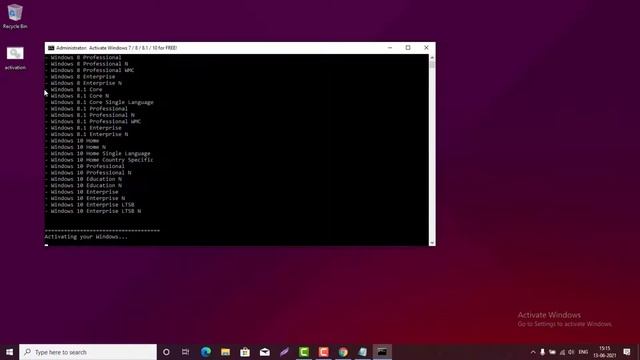This screenshot has height=360, width=640.
Task: Switch the ENG input language indicator
Action: (583, 352)
